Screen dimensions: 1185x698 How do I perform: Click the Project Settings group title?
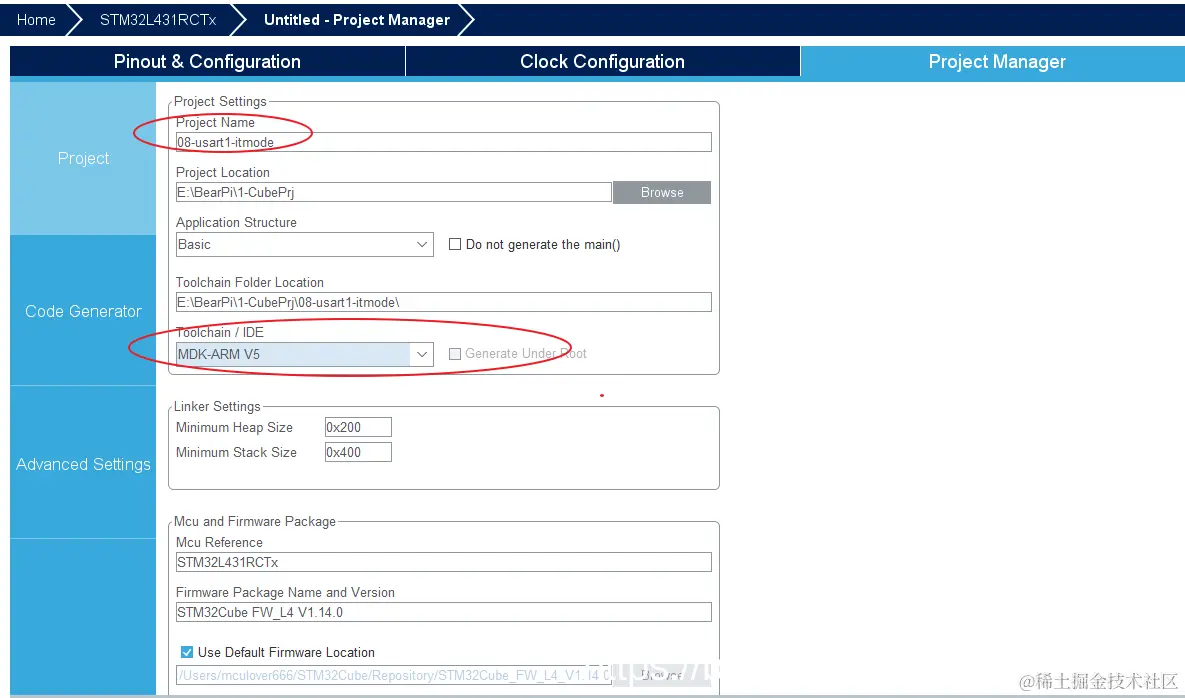(x=220, y=101)
